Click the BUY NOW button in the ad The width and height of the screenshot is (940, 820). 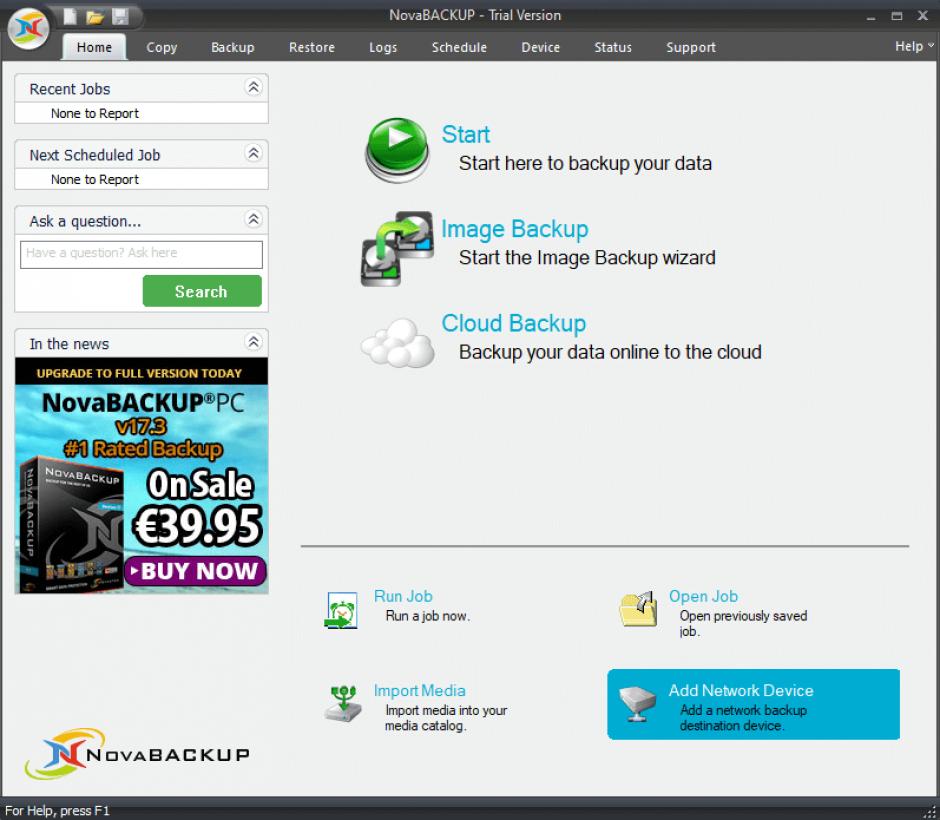195,571
